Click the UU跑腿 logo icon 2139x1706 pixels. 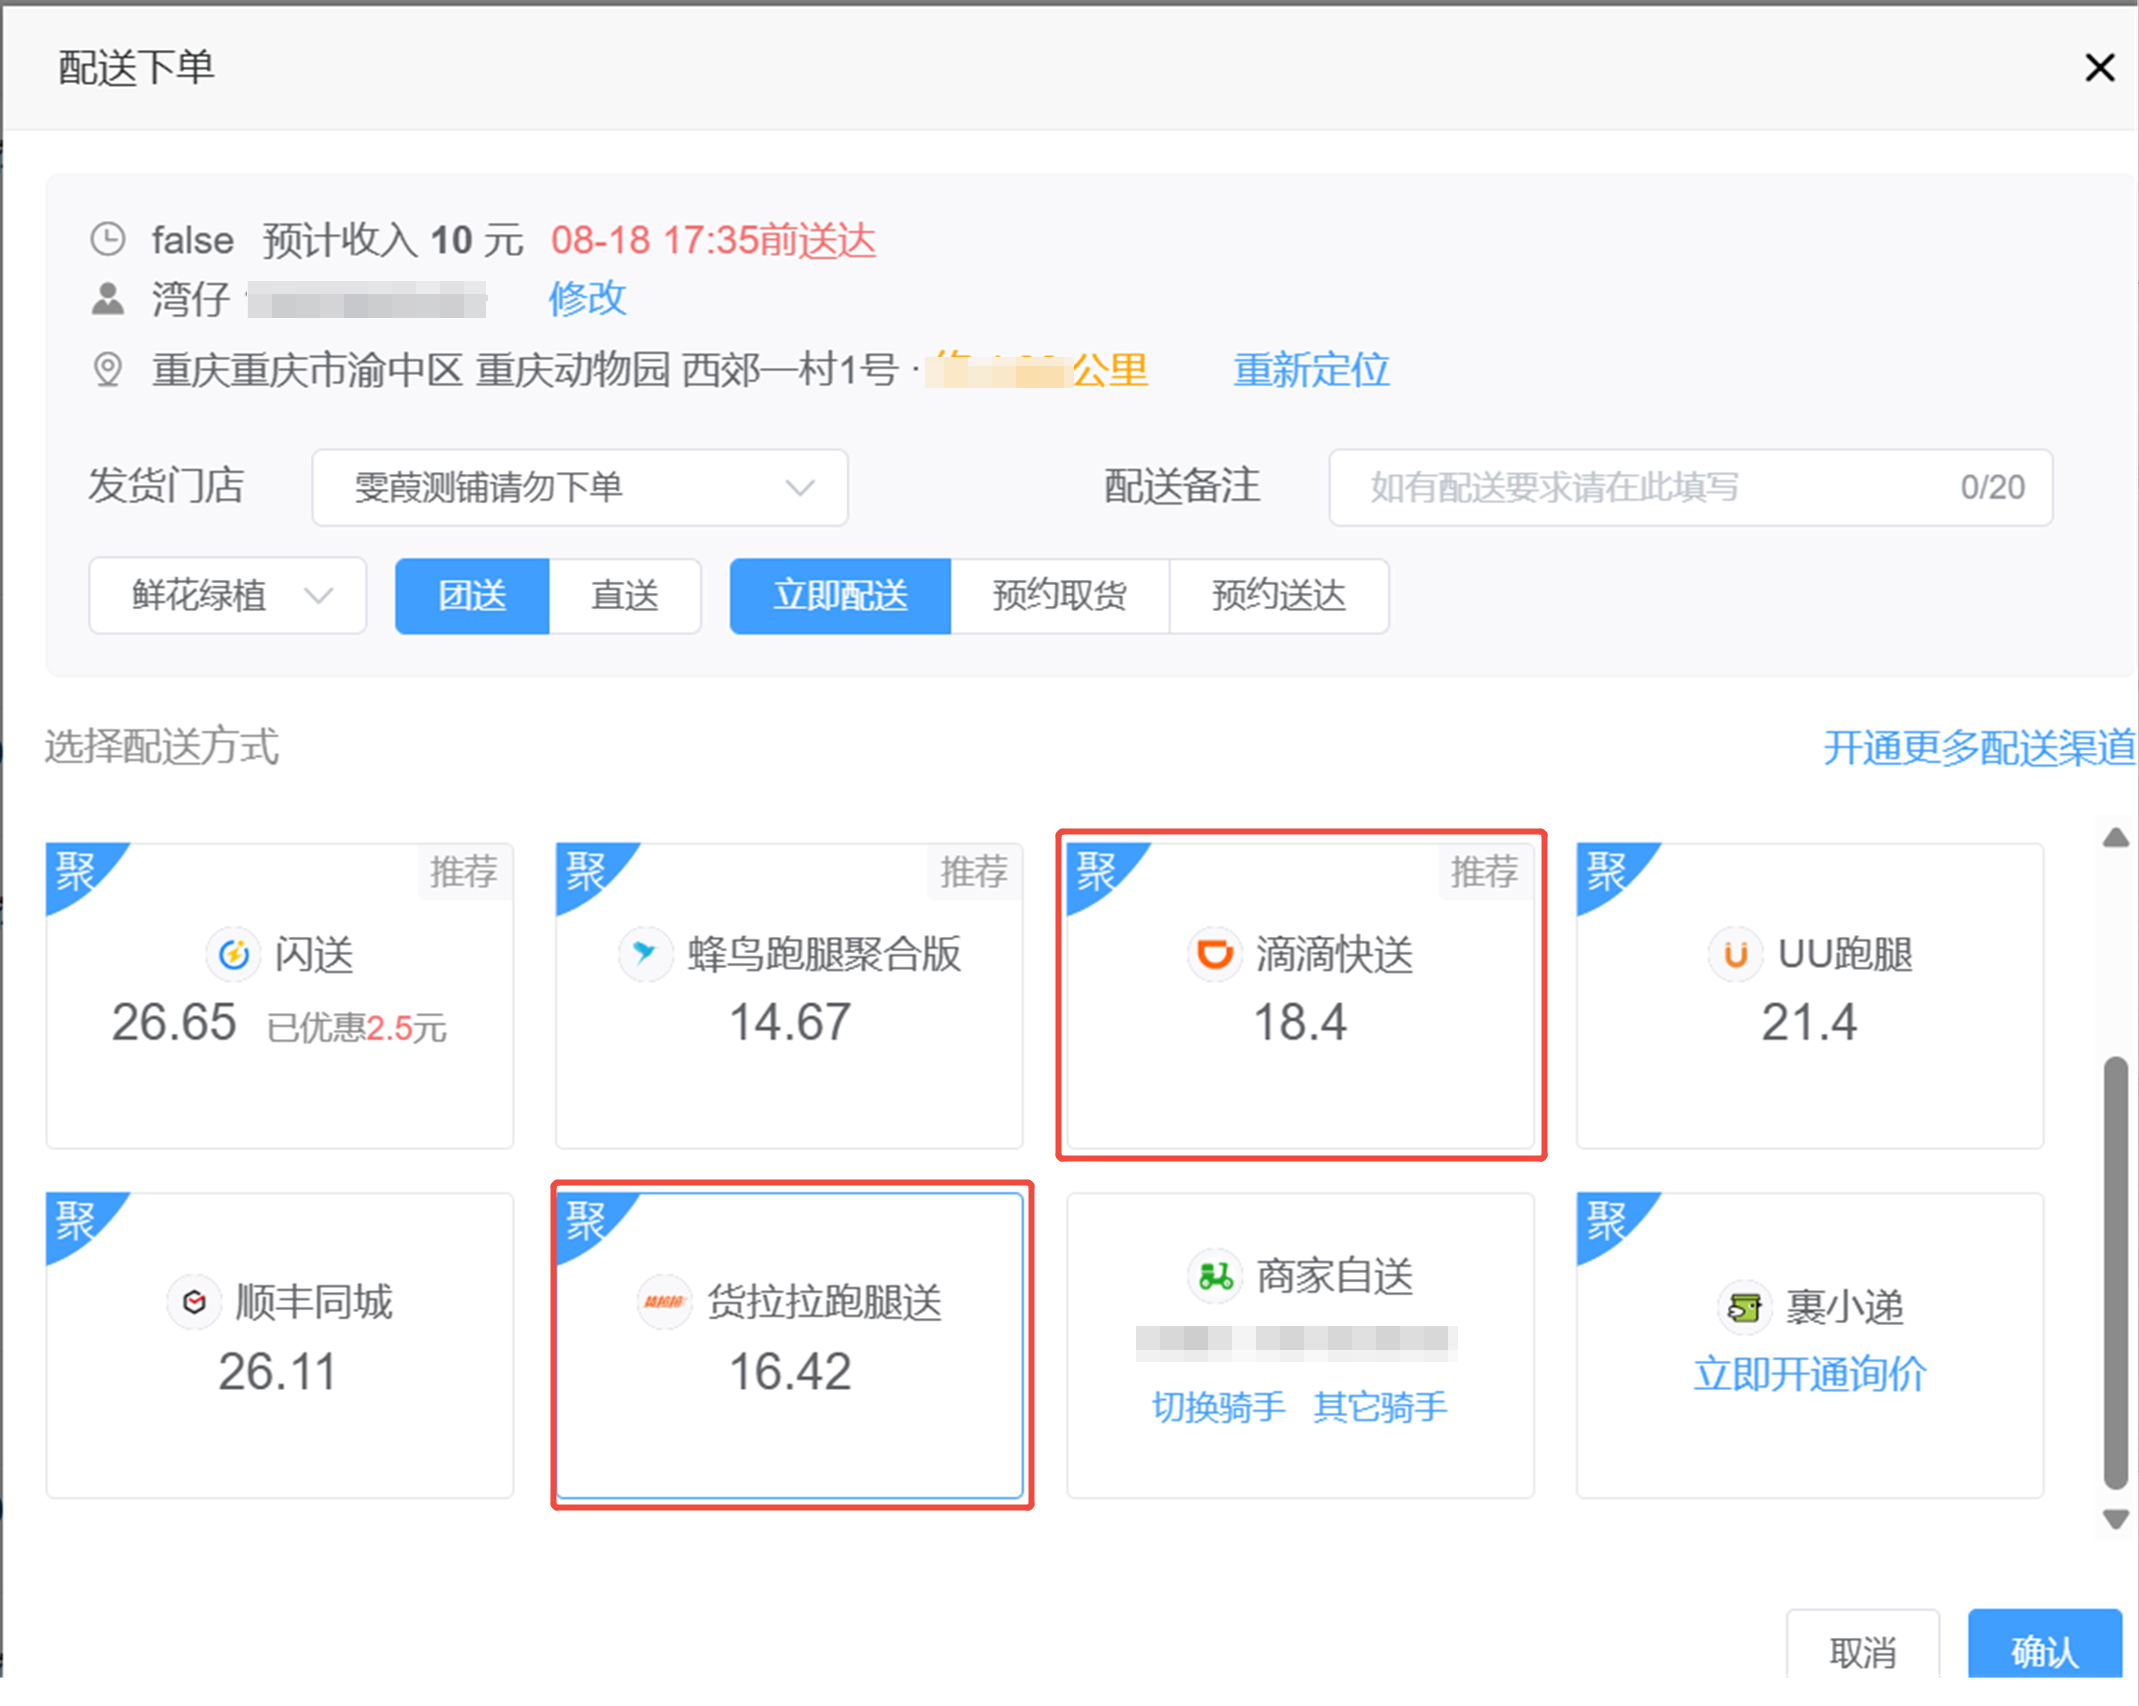(1736, 954)
